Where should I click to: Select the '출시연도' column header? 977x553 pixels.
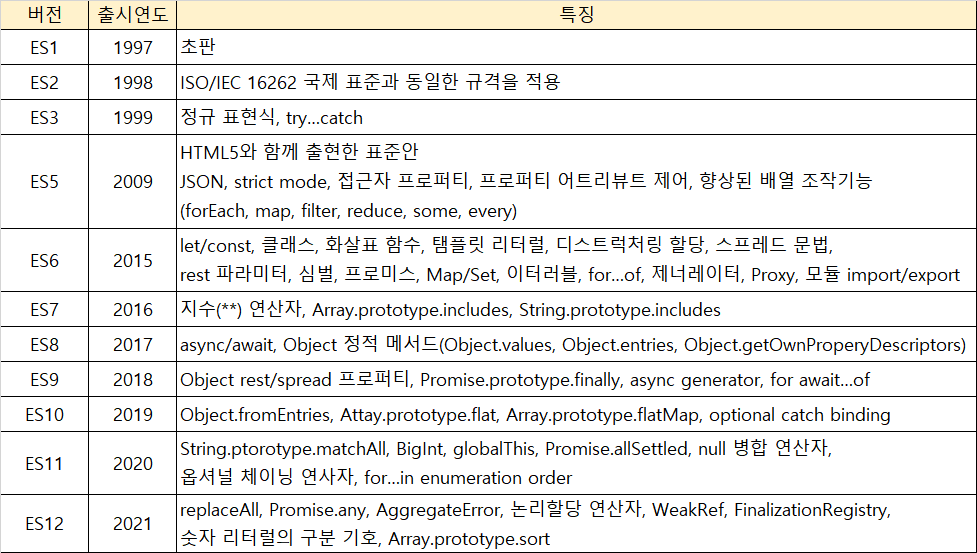[x=133, y=15]
